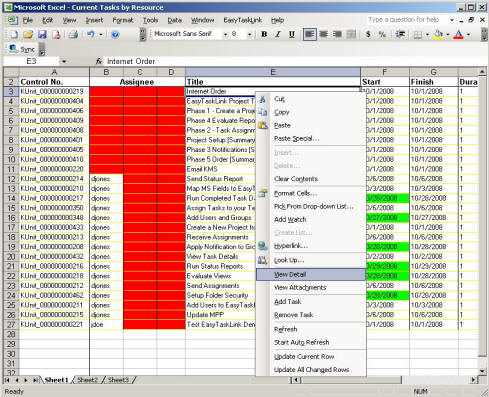Open the Data menu

[174, 20]
